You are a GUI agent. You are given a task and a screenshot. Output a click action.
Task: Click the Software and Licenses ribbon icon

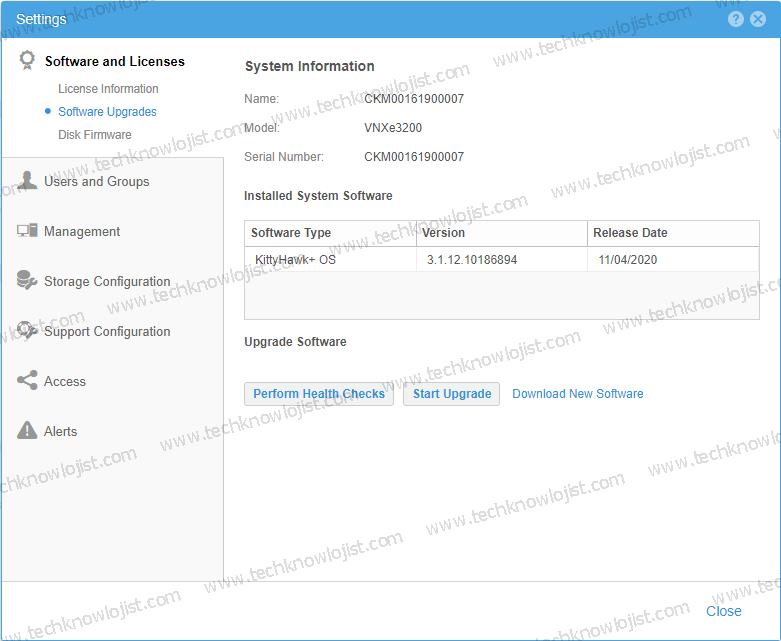(27, 60)
